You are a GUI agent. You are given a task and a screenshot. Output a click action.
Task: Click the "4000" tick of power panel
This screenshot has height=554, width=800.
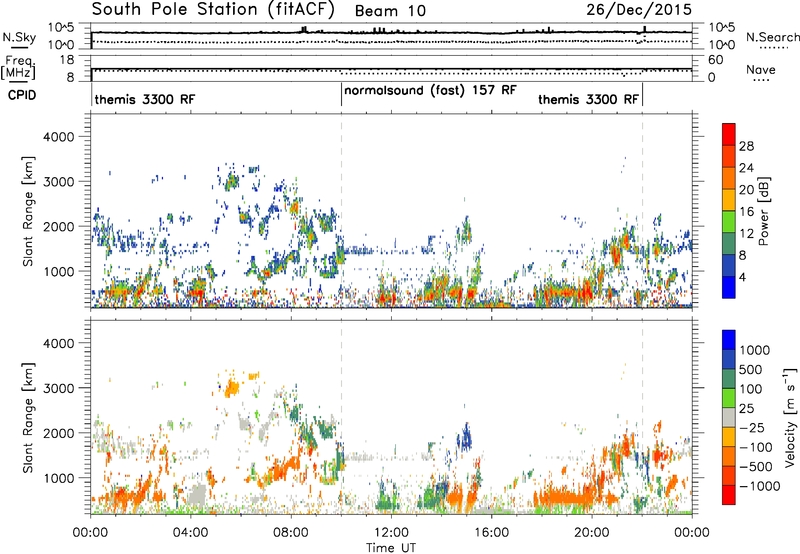point(59,137)
